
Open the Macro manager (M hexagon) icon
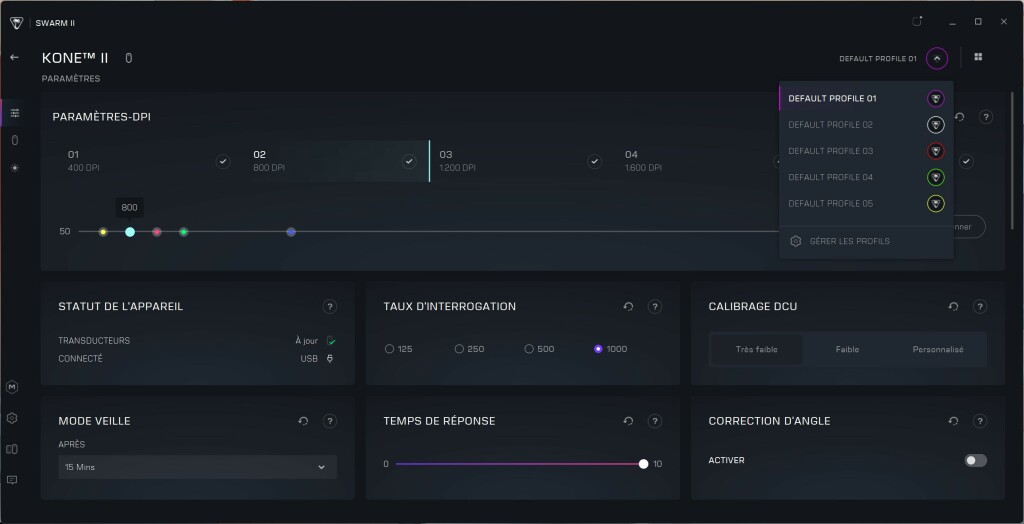point(12,387)
